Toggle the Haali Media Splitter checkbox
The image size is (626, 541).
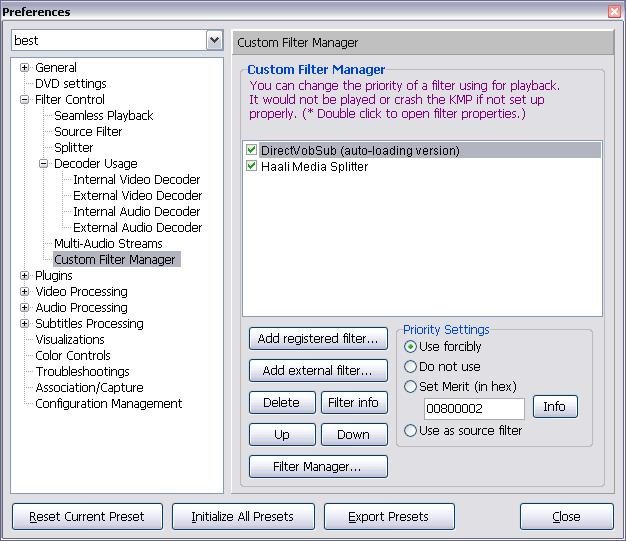(x=252, y=166)
